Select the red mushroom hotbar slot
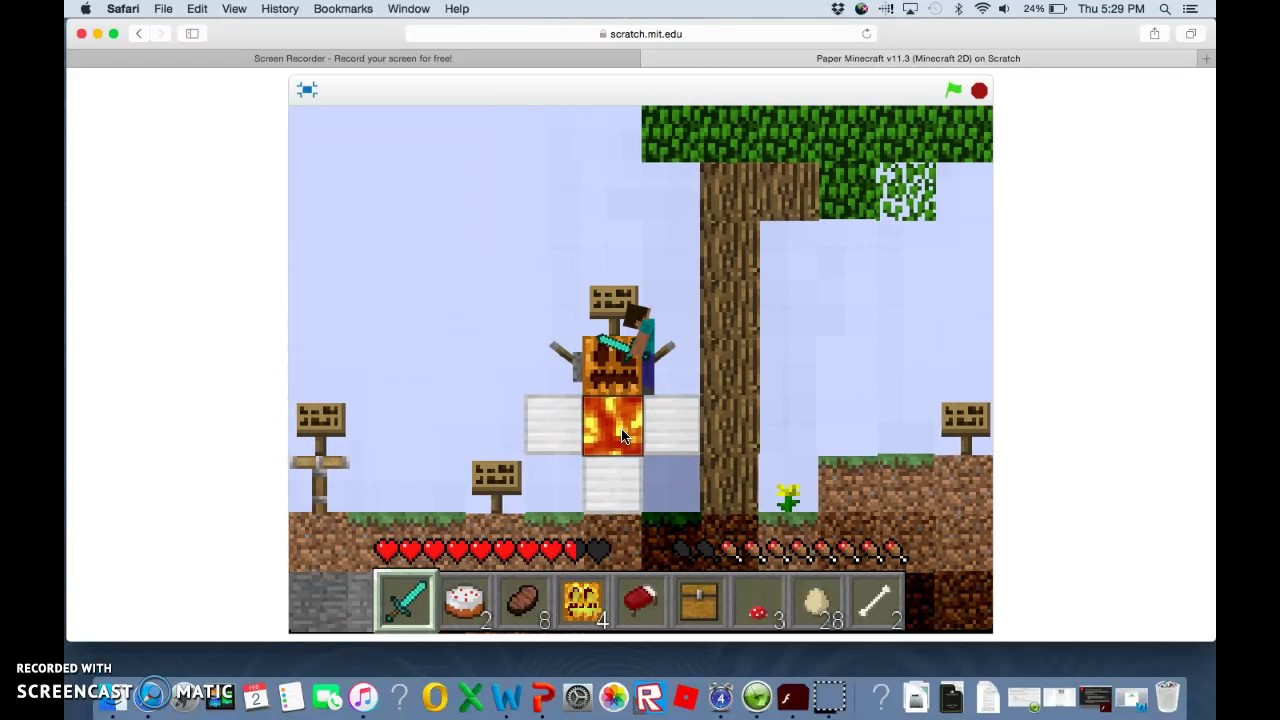This screenshot has width=1280, height=720. [758, 600]
